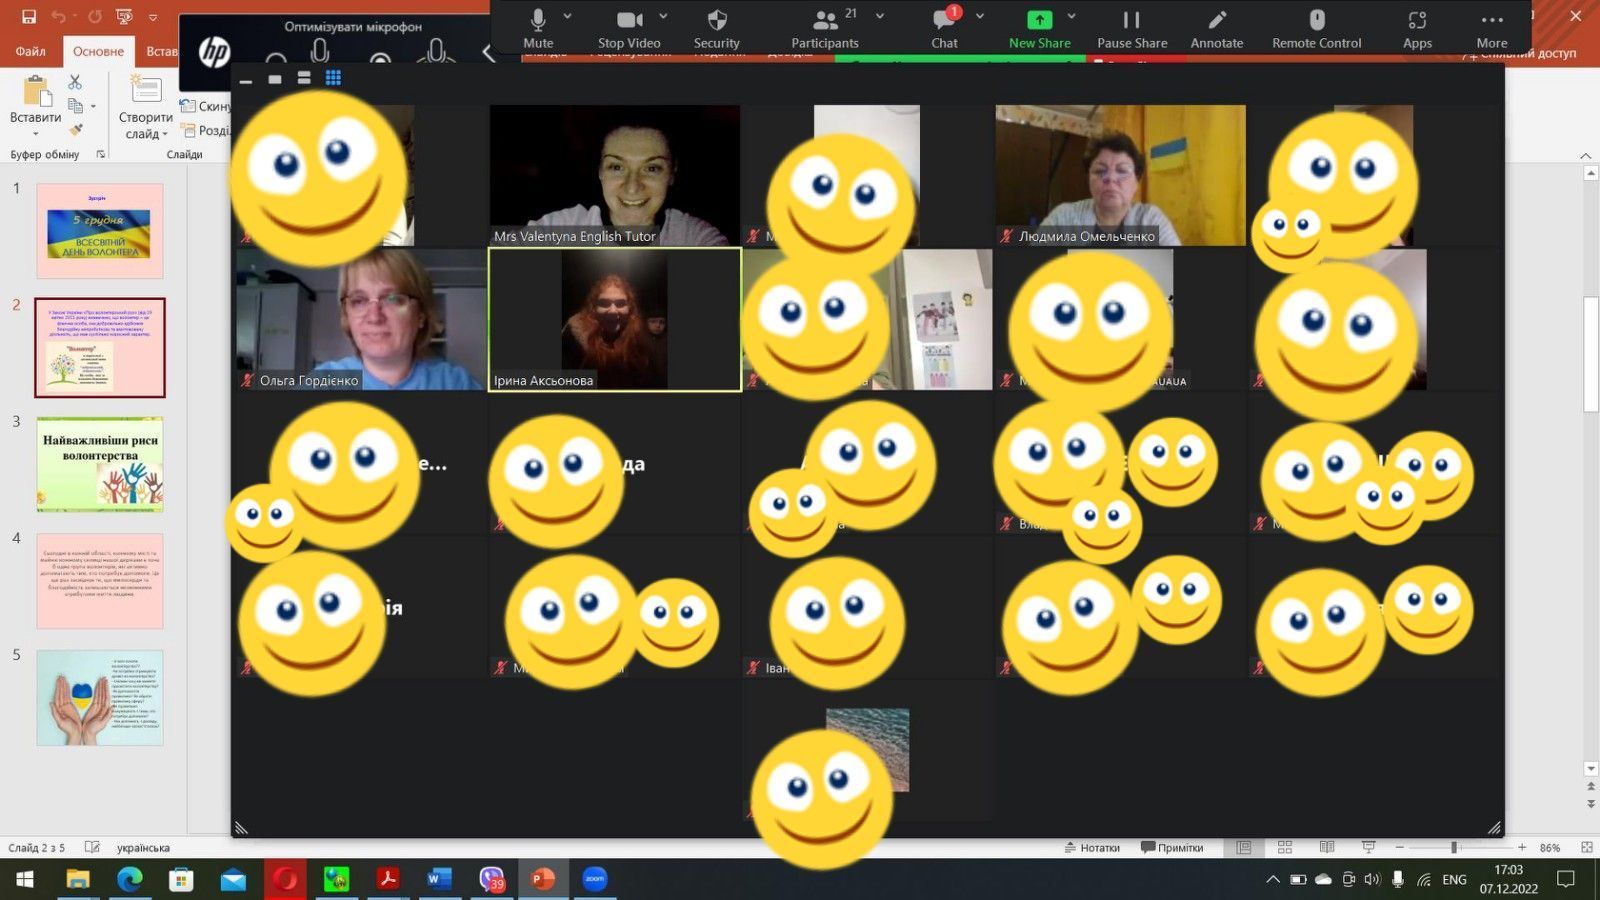Select the Format Painter brush

point(75,130)
